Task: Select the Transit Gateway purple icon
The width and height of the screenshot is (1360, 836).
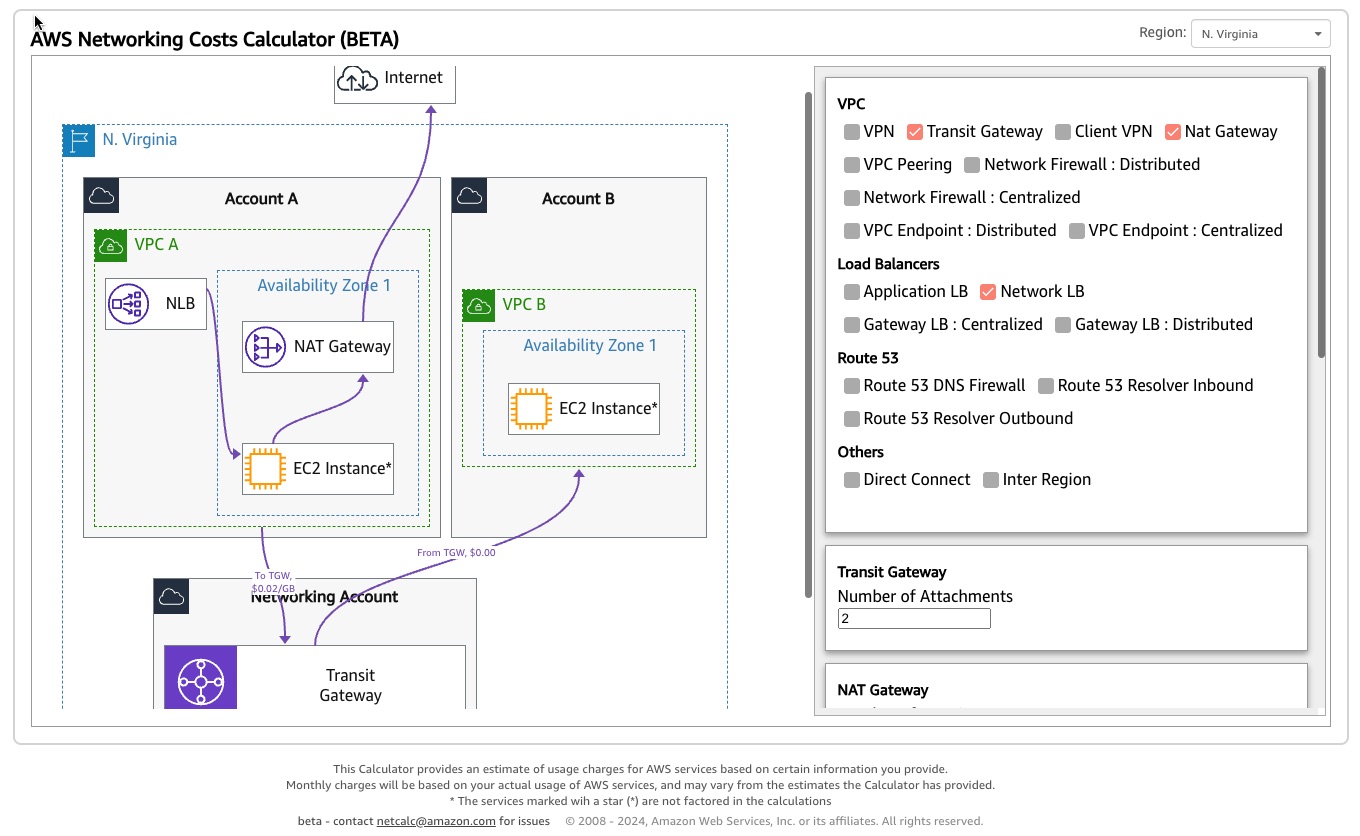Action: coord(201,677)
